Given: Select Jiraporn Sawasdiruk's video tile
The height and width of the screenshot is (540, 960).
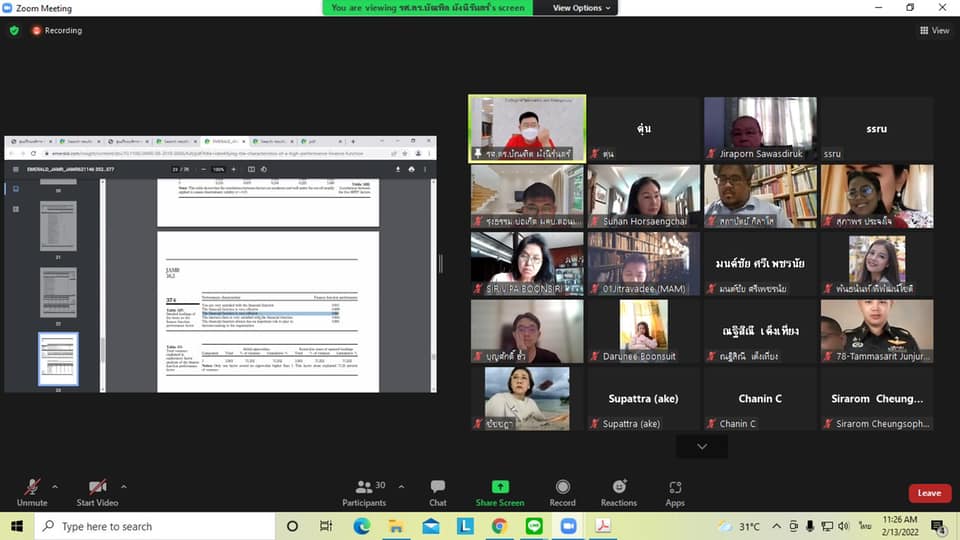Looking at the screenshot, I should pyautogui.click(x=760, y=129).
